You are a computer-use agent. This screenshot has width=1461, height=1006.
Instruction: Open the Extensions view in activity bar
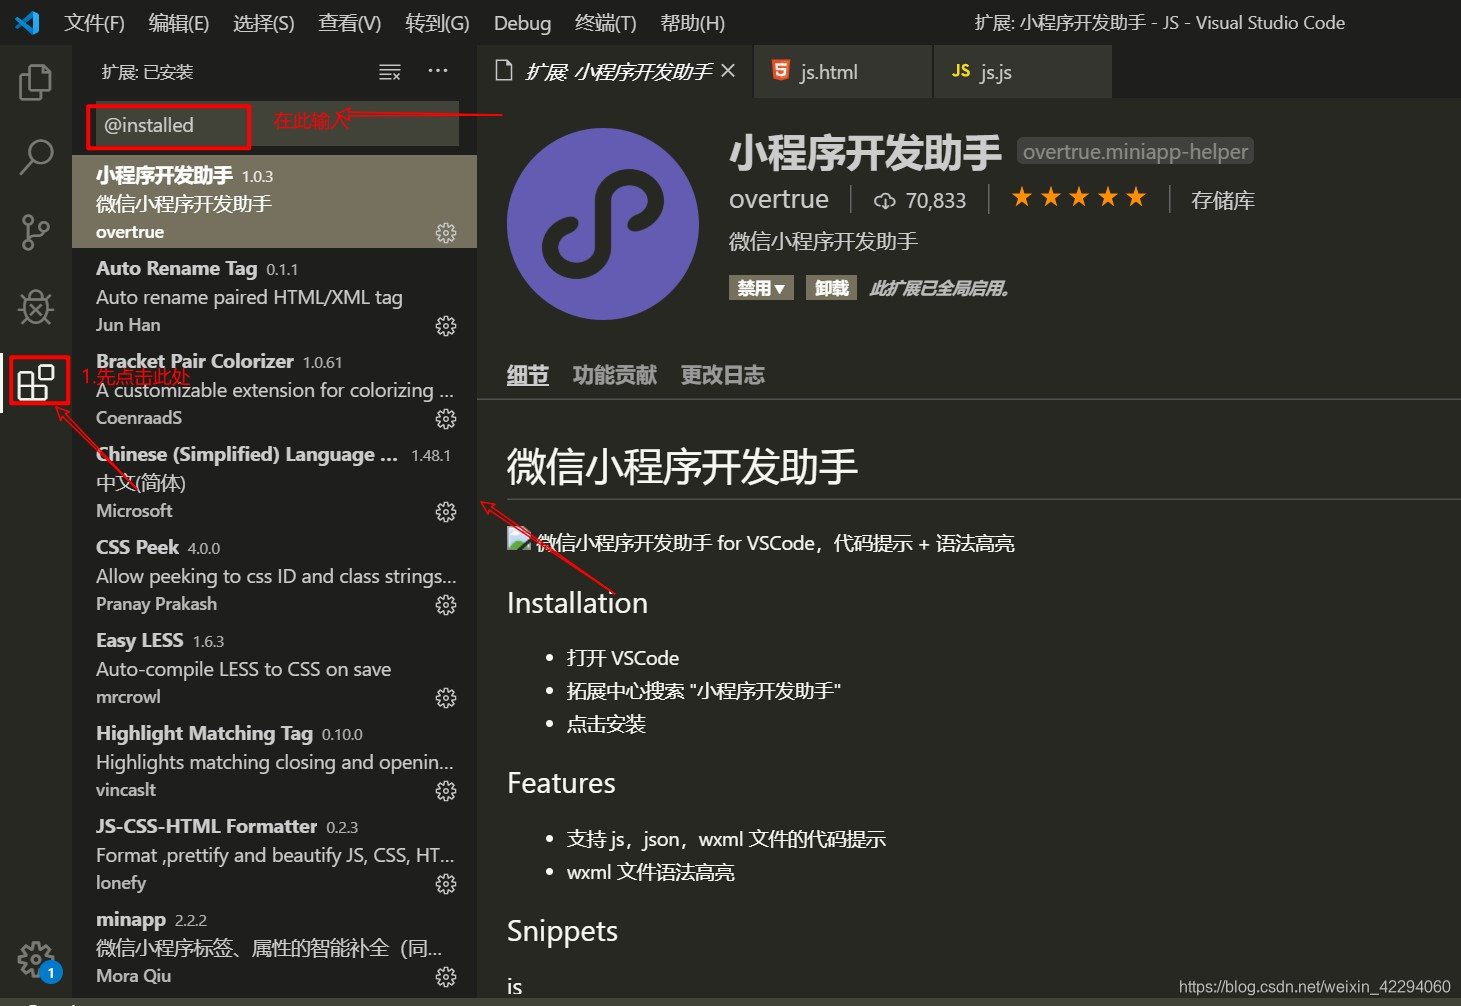[36, 382]
